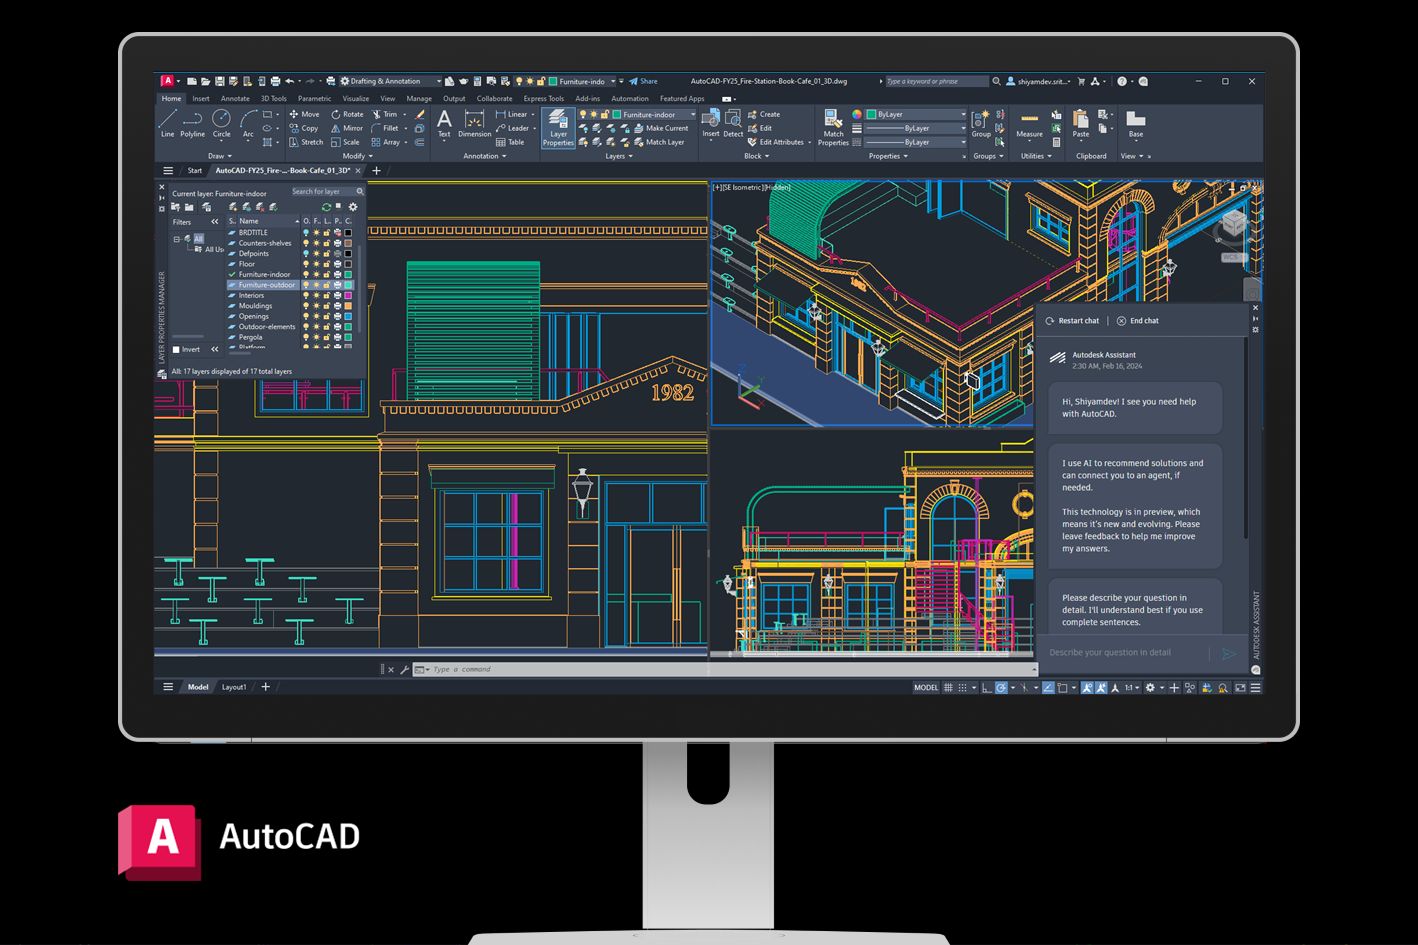The width and height of the screenshot is (1418, 945).
Task: Activate the Rotate command
Action: tap(347, 114)
